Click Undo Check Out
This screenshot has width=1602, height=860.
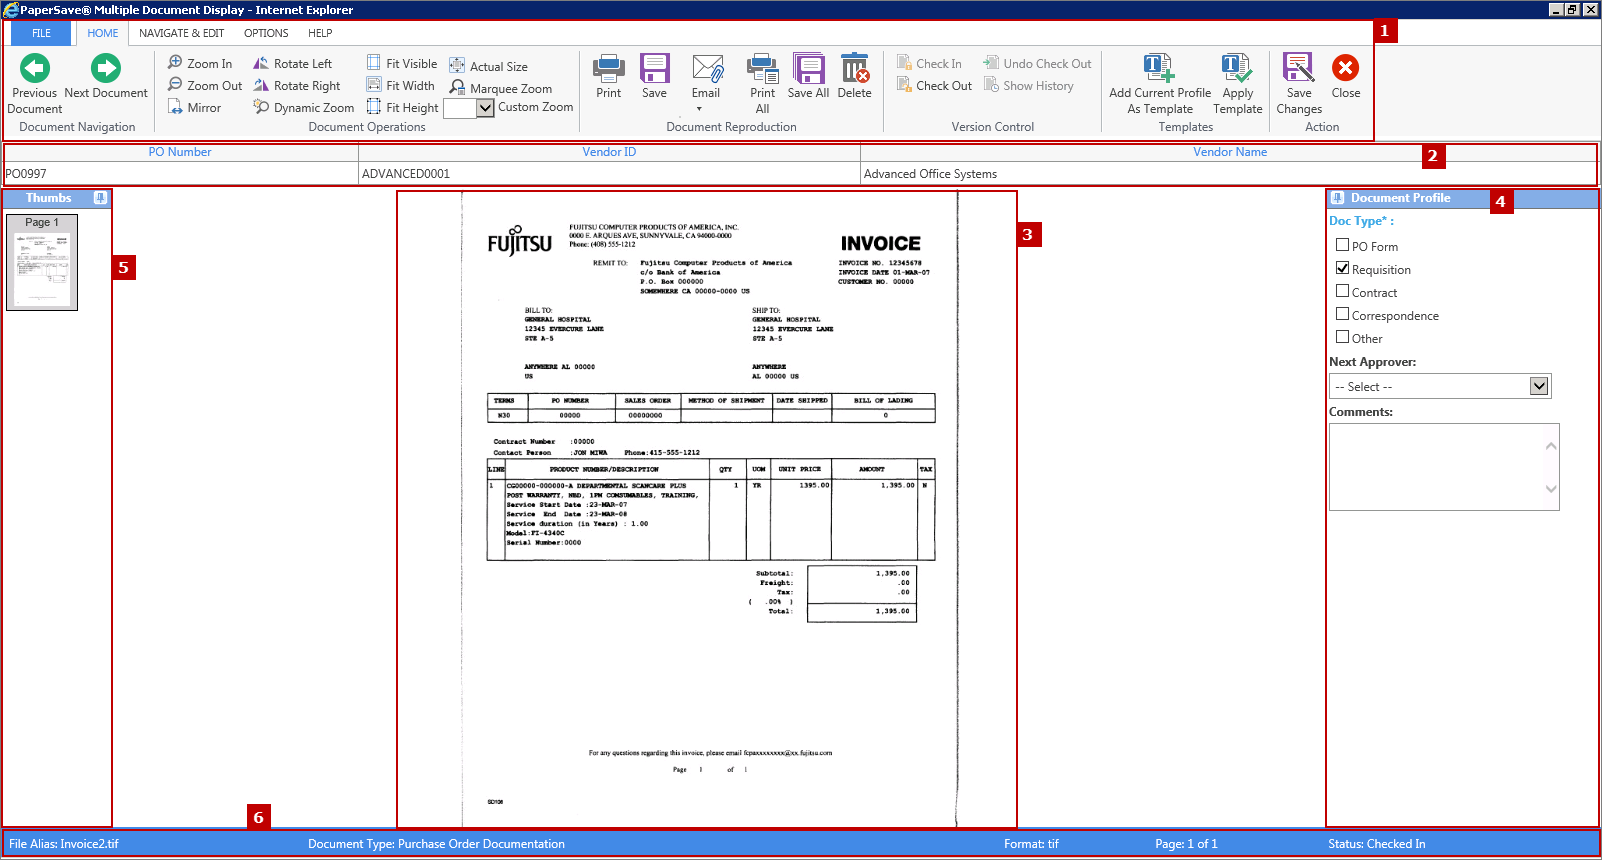click(x=1037, y=63)
